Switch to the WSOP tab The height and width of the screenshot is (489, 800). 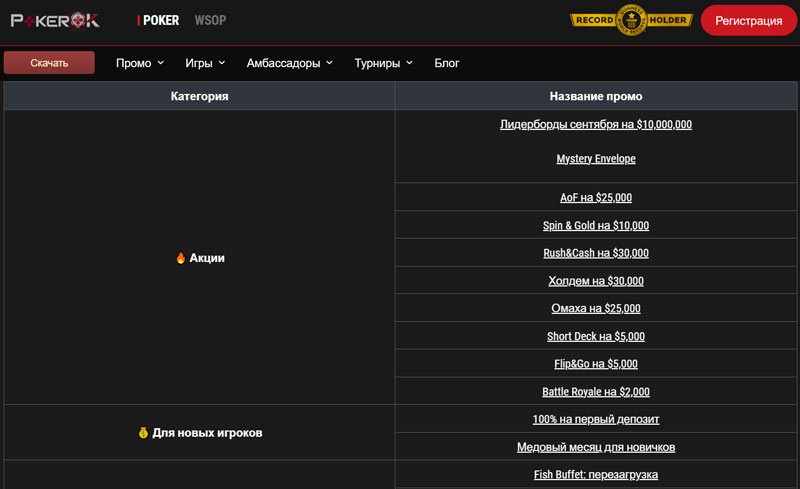[210, 20]
